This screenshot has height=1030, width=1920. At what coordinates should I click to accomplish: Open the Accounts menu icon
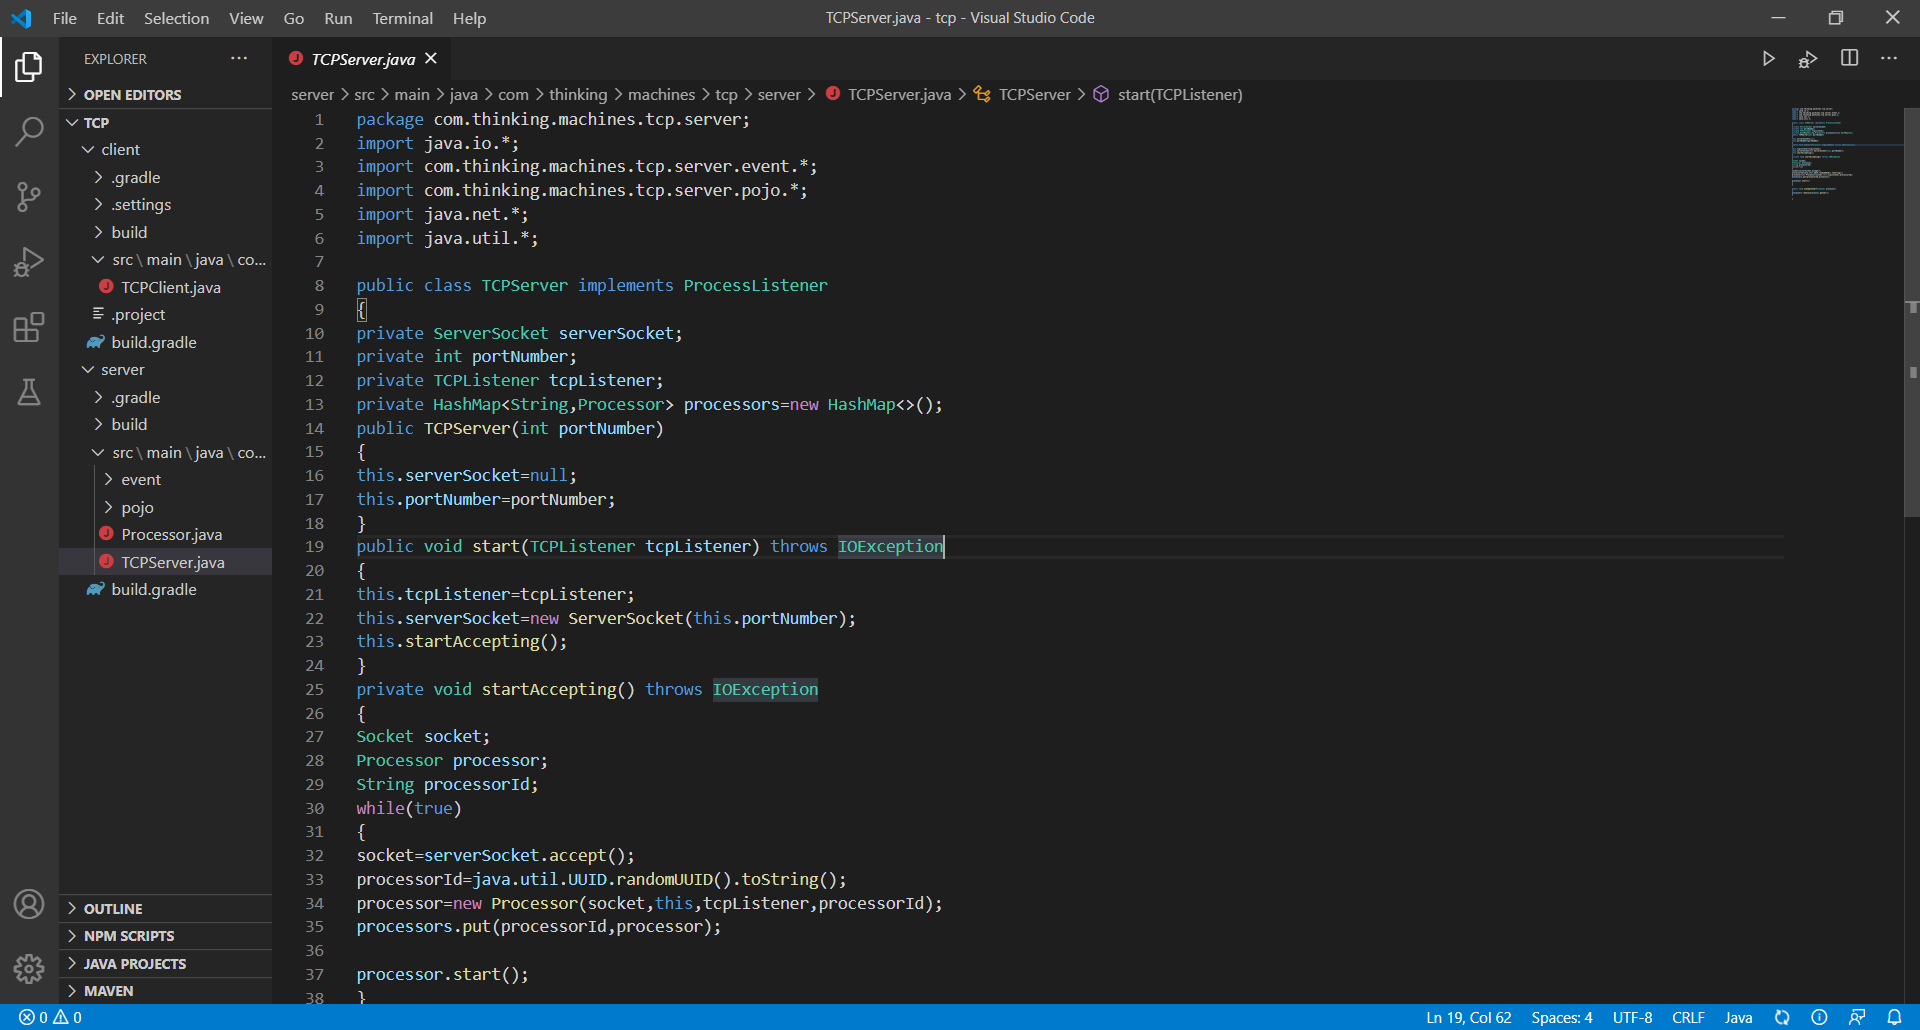coord(29,904)
